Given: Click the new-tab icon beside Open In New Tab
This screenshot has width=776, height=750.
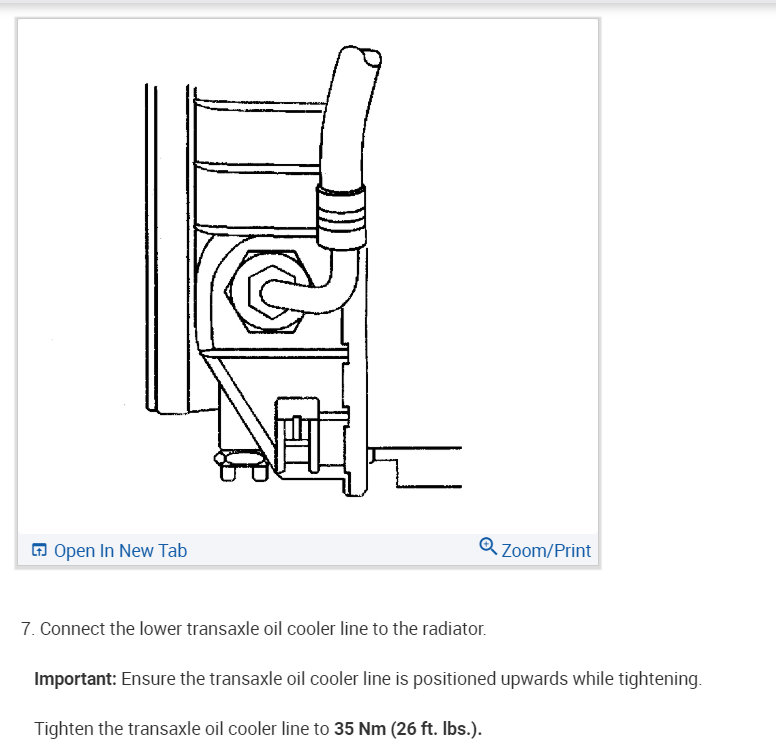Looking at the screenshot, I should [39, 550].
